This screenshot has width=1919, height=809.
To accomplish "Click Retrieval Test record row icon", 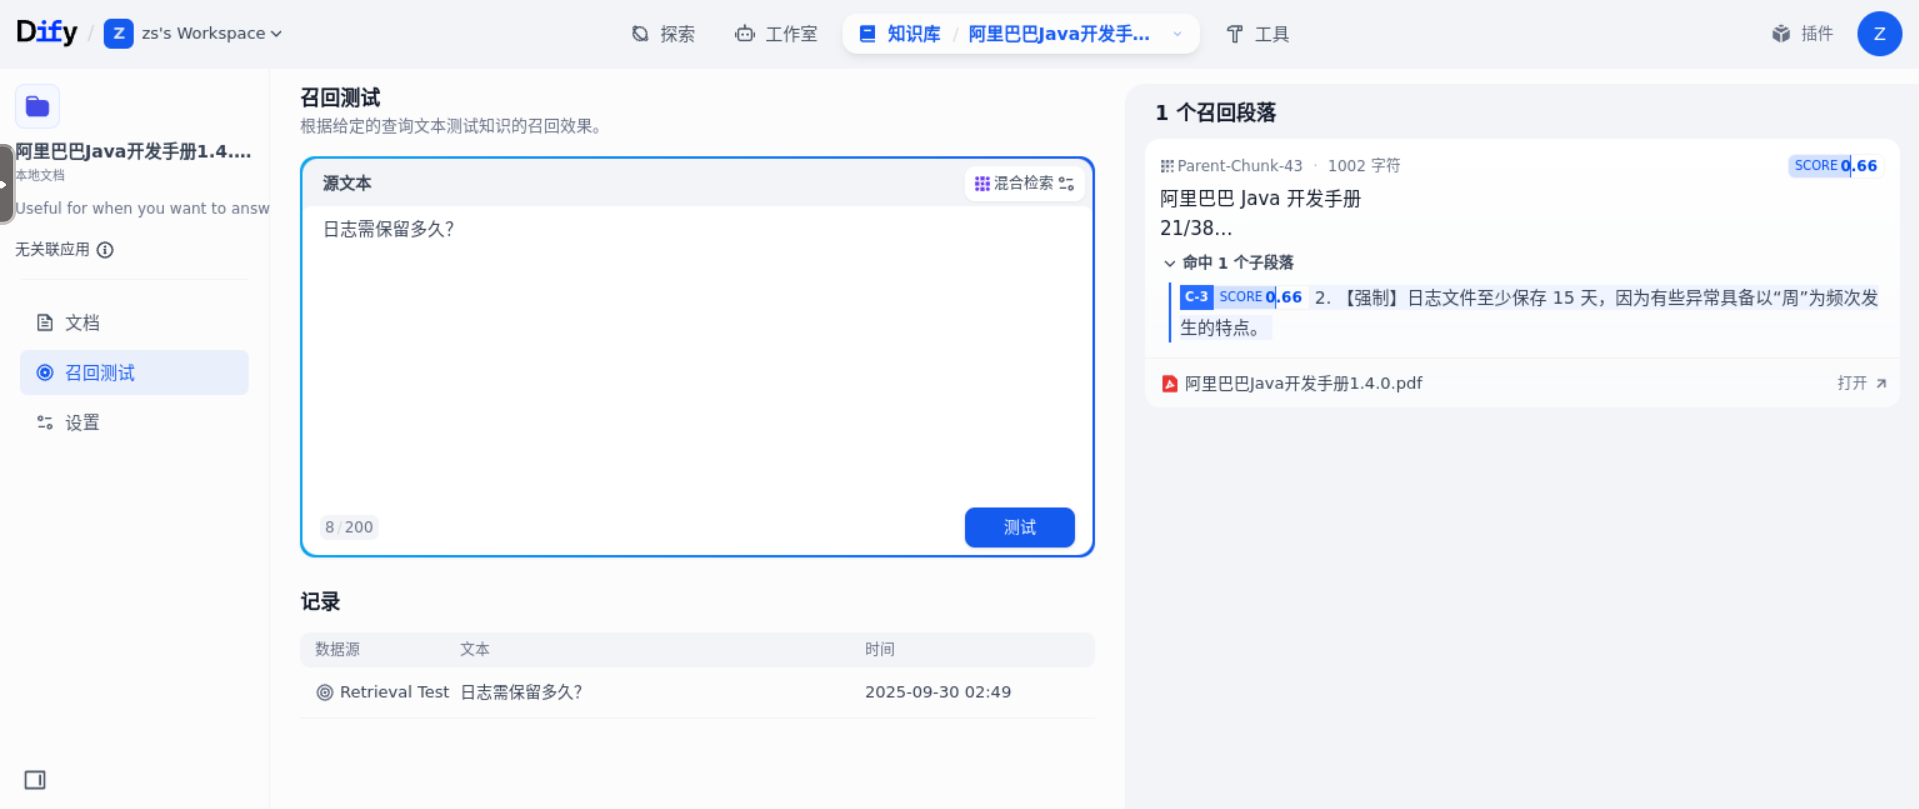I will click(325, 692).
